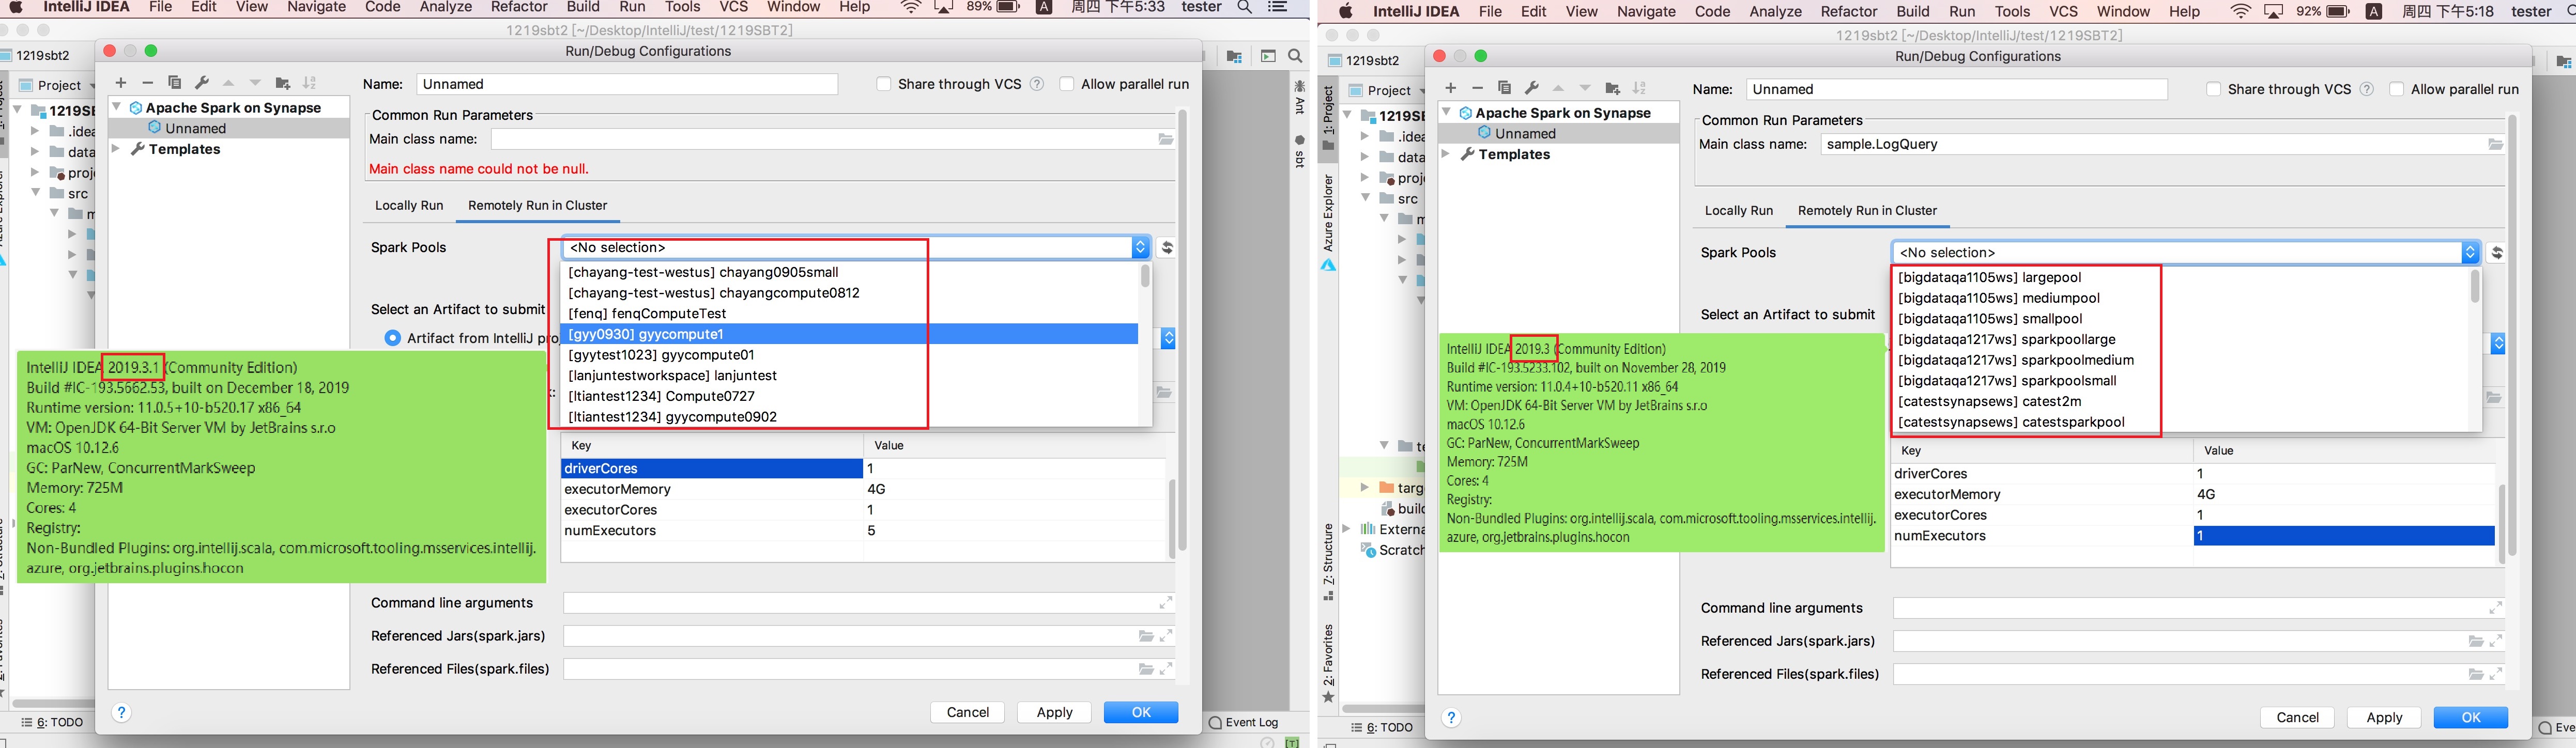Help question mark button in right dialog bottom
This screenshot has height=748, width=2576.
[x=1451, y=717]
